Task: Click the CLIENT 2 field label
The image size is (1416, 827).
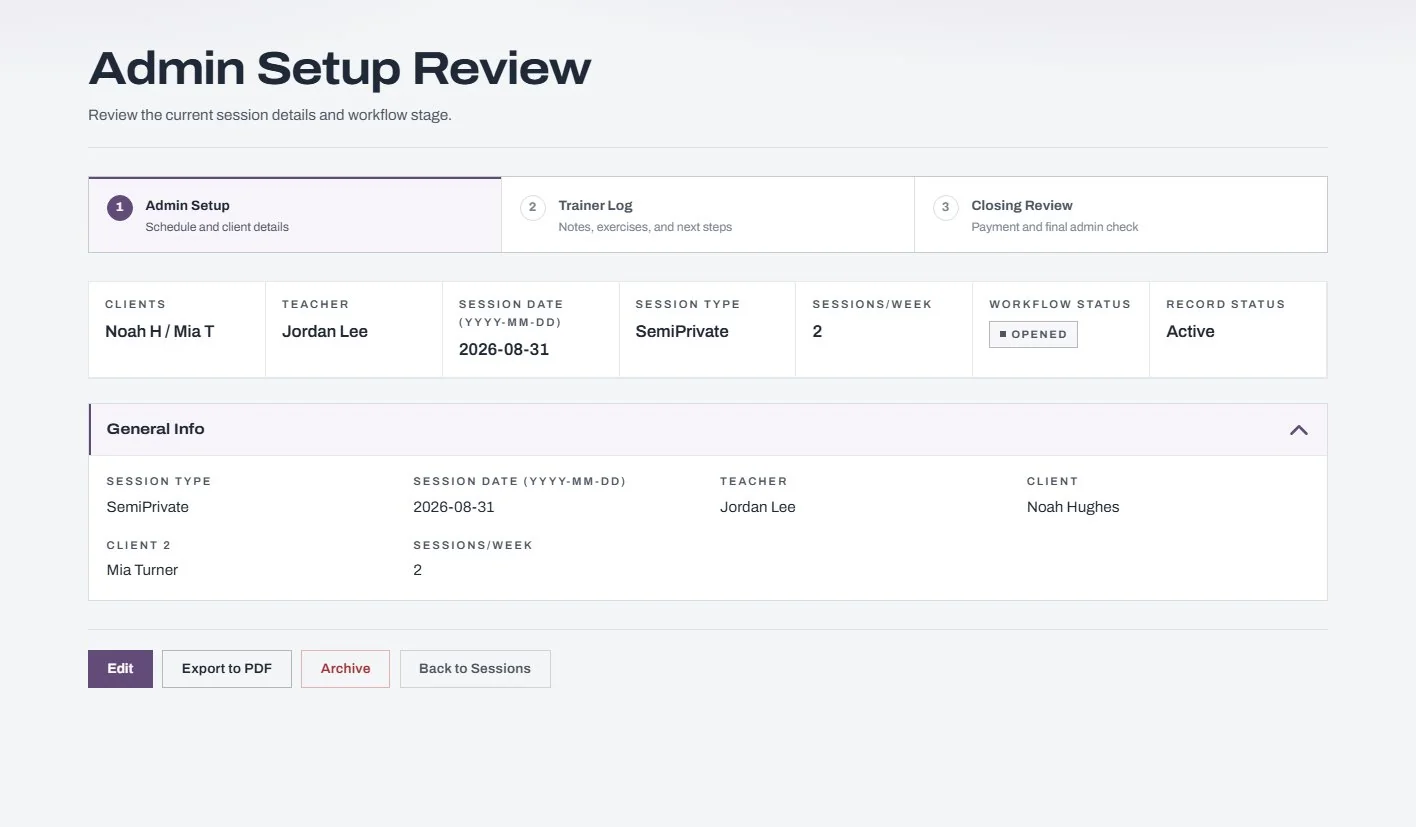Action: [x=139, y=545]
